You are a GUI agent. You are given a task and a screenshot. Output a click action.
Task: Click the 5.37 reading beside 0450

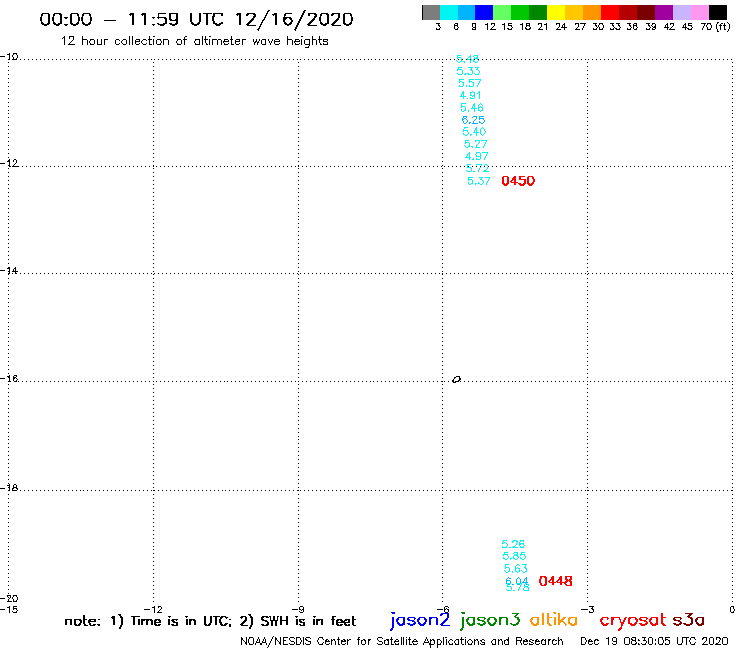click(x=479, y=181)
